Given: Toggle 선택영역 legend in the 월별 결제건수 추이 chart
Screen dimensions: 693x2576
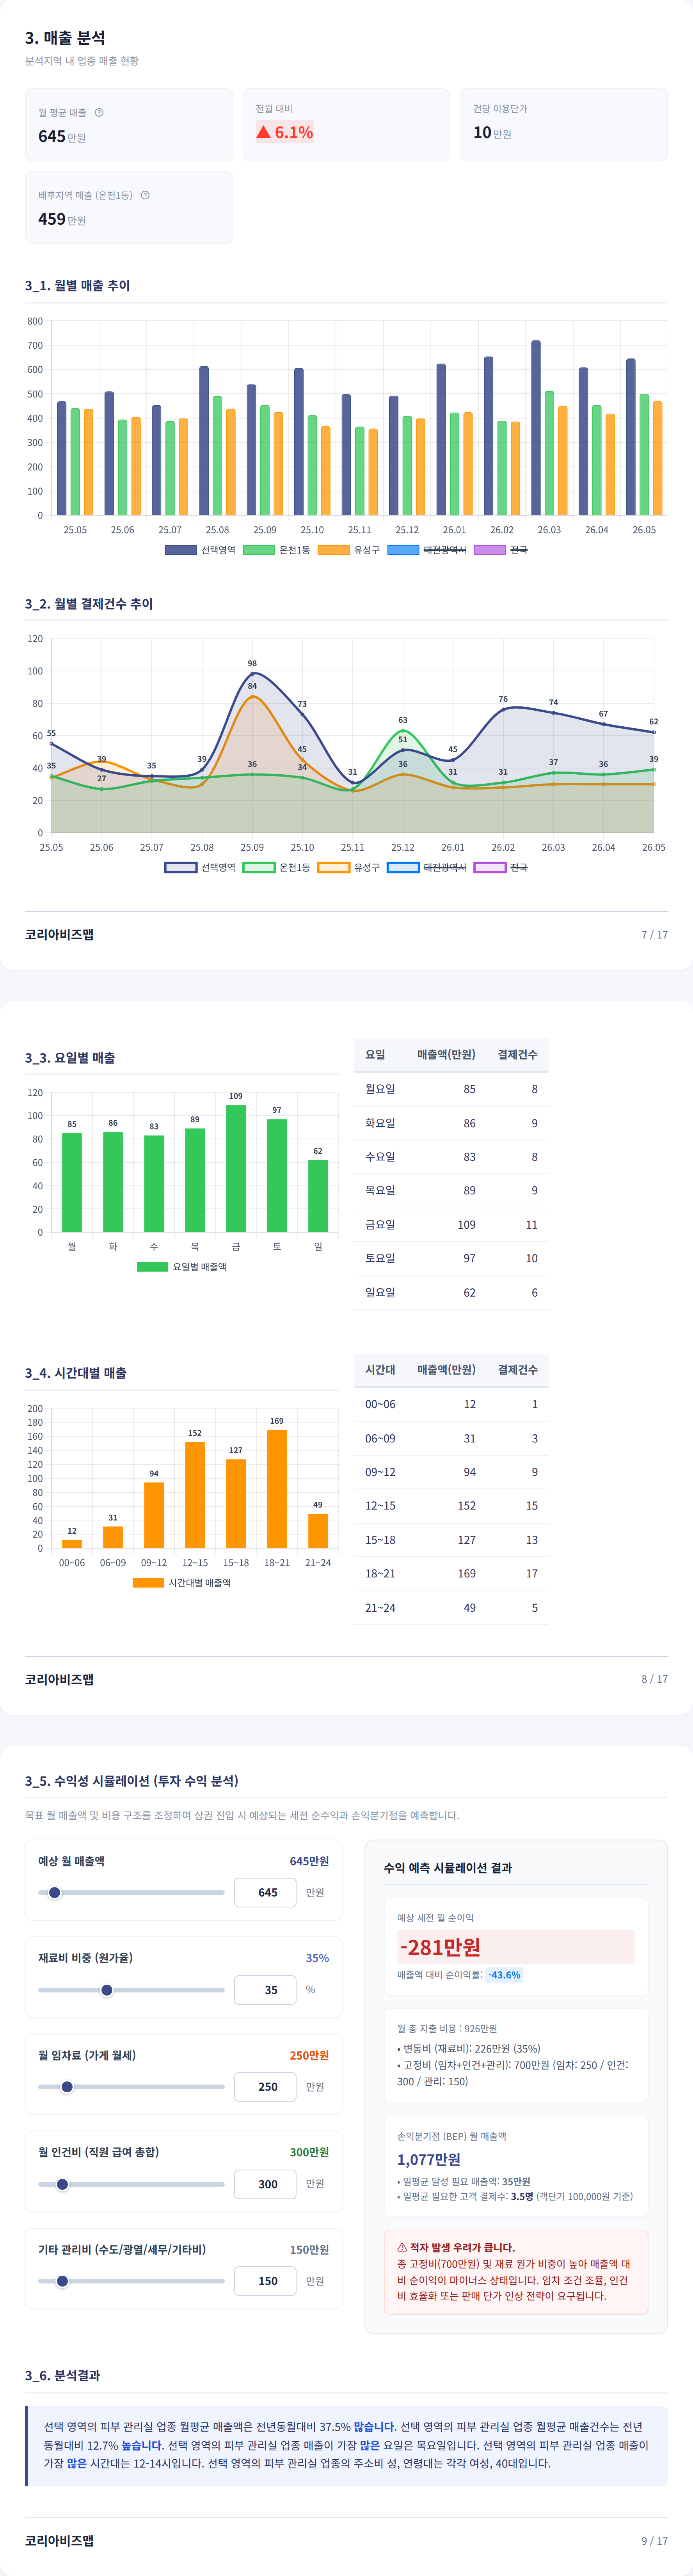Looking at the screenshot, I should [200, 867].
